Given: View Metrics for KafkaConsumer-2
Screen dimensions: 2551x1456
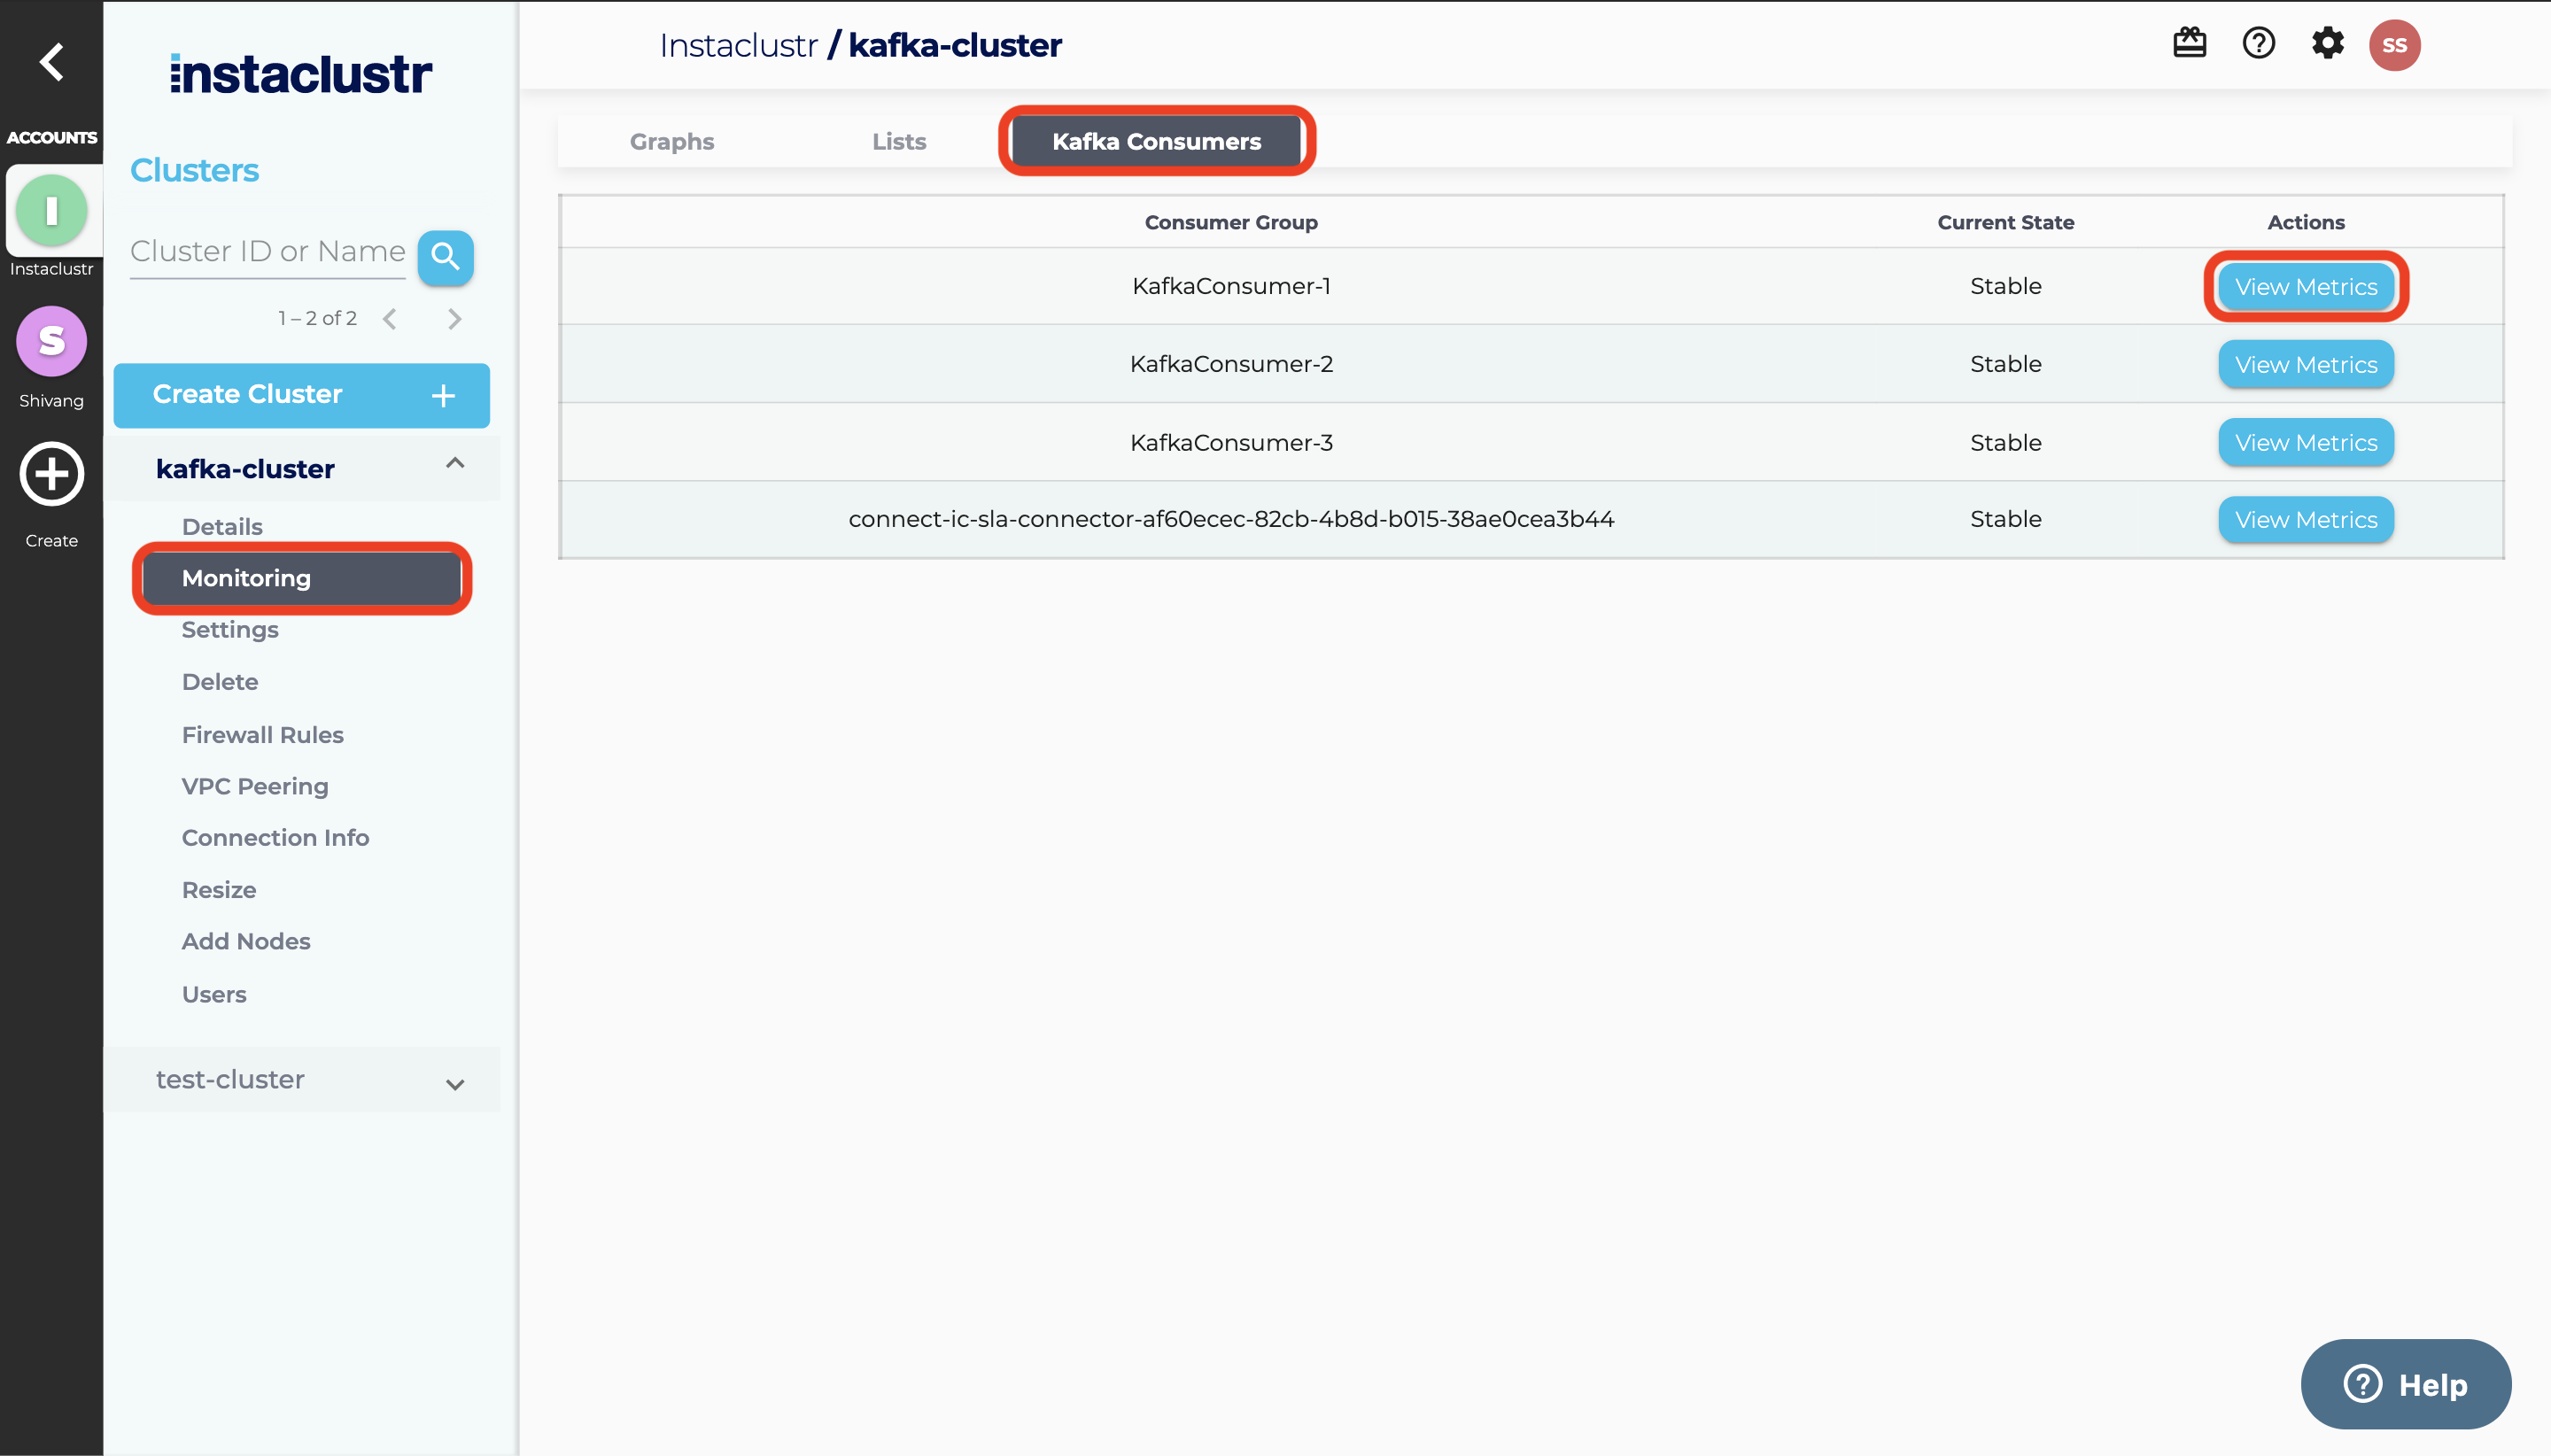Looking at the screenshot, I should pos(2305,365).
